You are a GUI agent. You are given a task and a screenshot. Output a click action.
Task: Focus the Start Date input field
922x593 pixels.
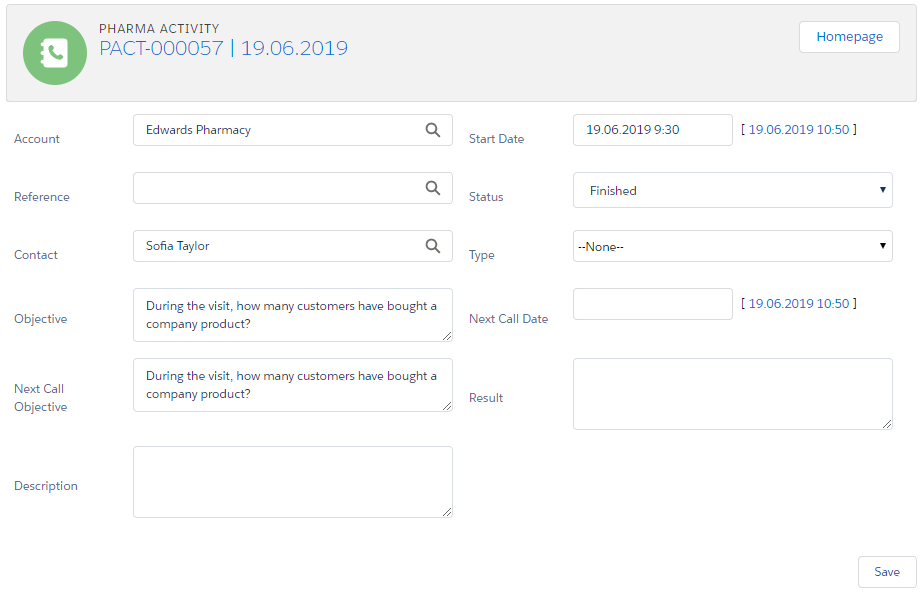652,130
